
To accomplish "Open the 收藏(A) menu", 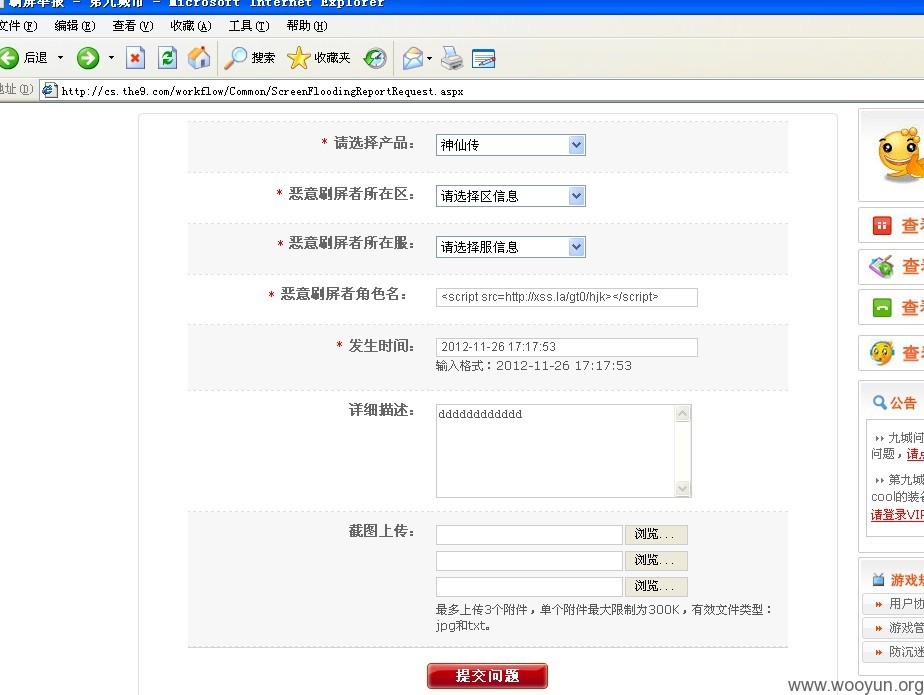I will (x=190, y=26).
